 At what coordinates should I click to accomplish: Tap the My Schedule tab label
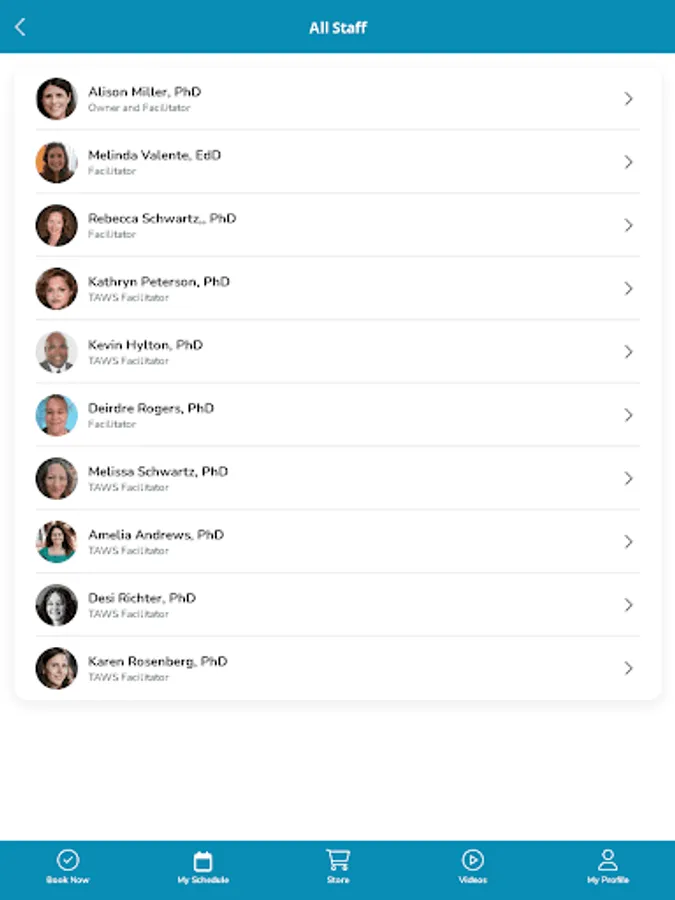203,880
